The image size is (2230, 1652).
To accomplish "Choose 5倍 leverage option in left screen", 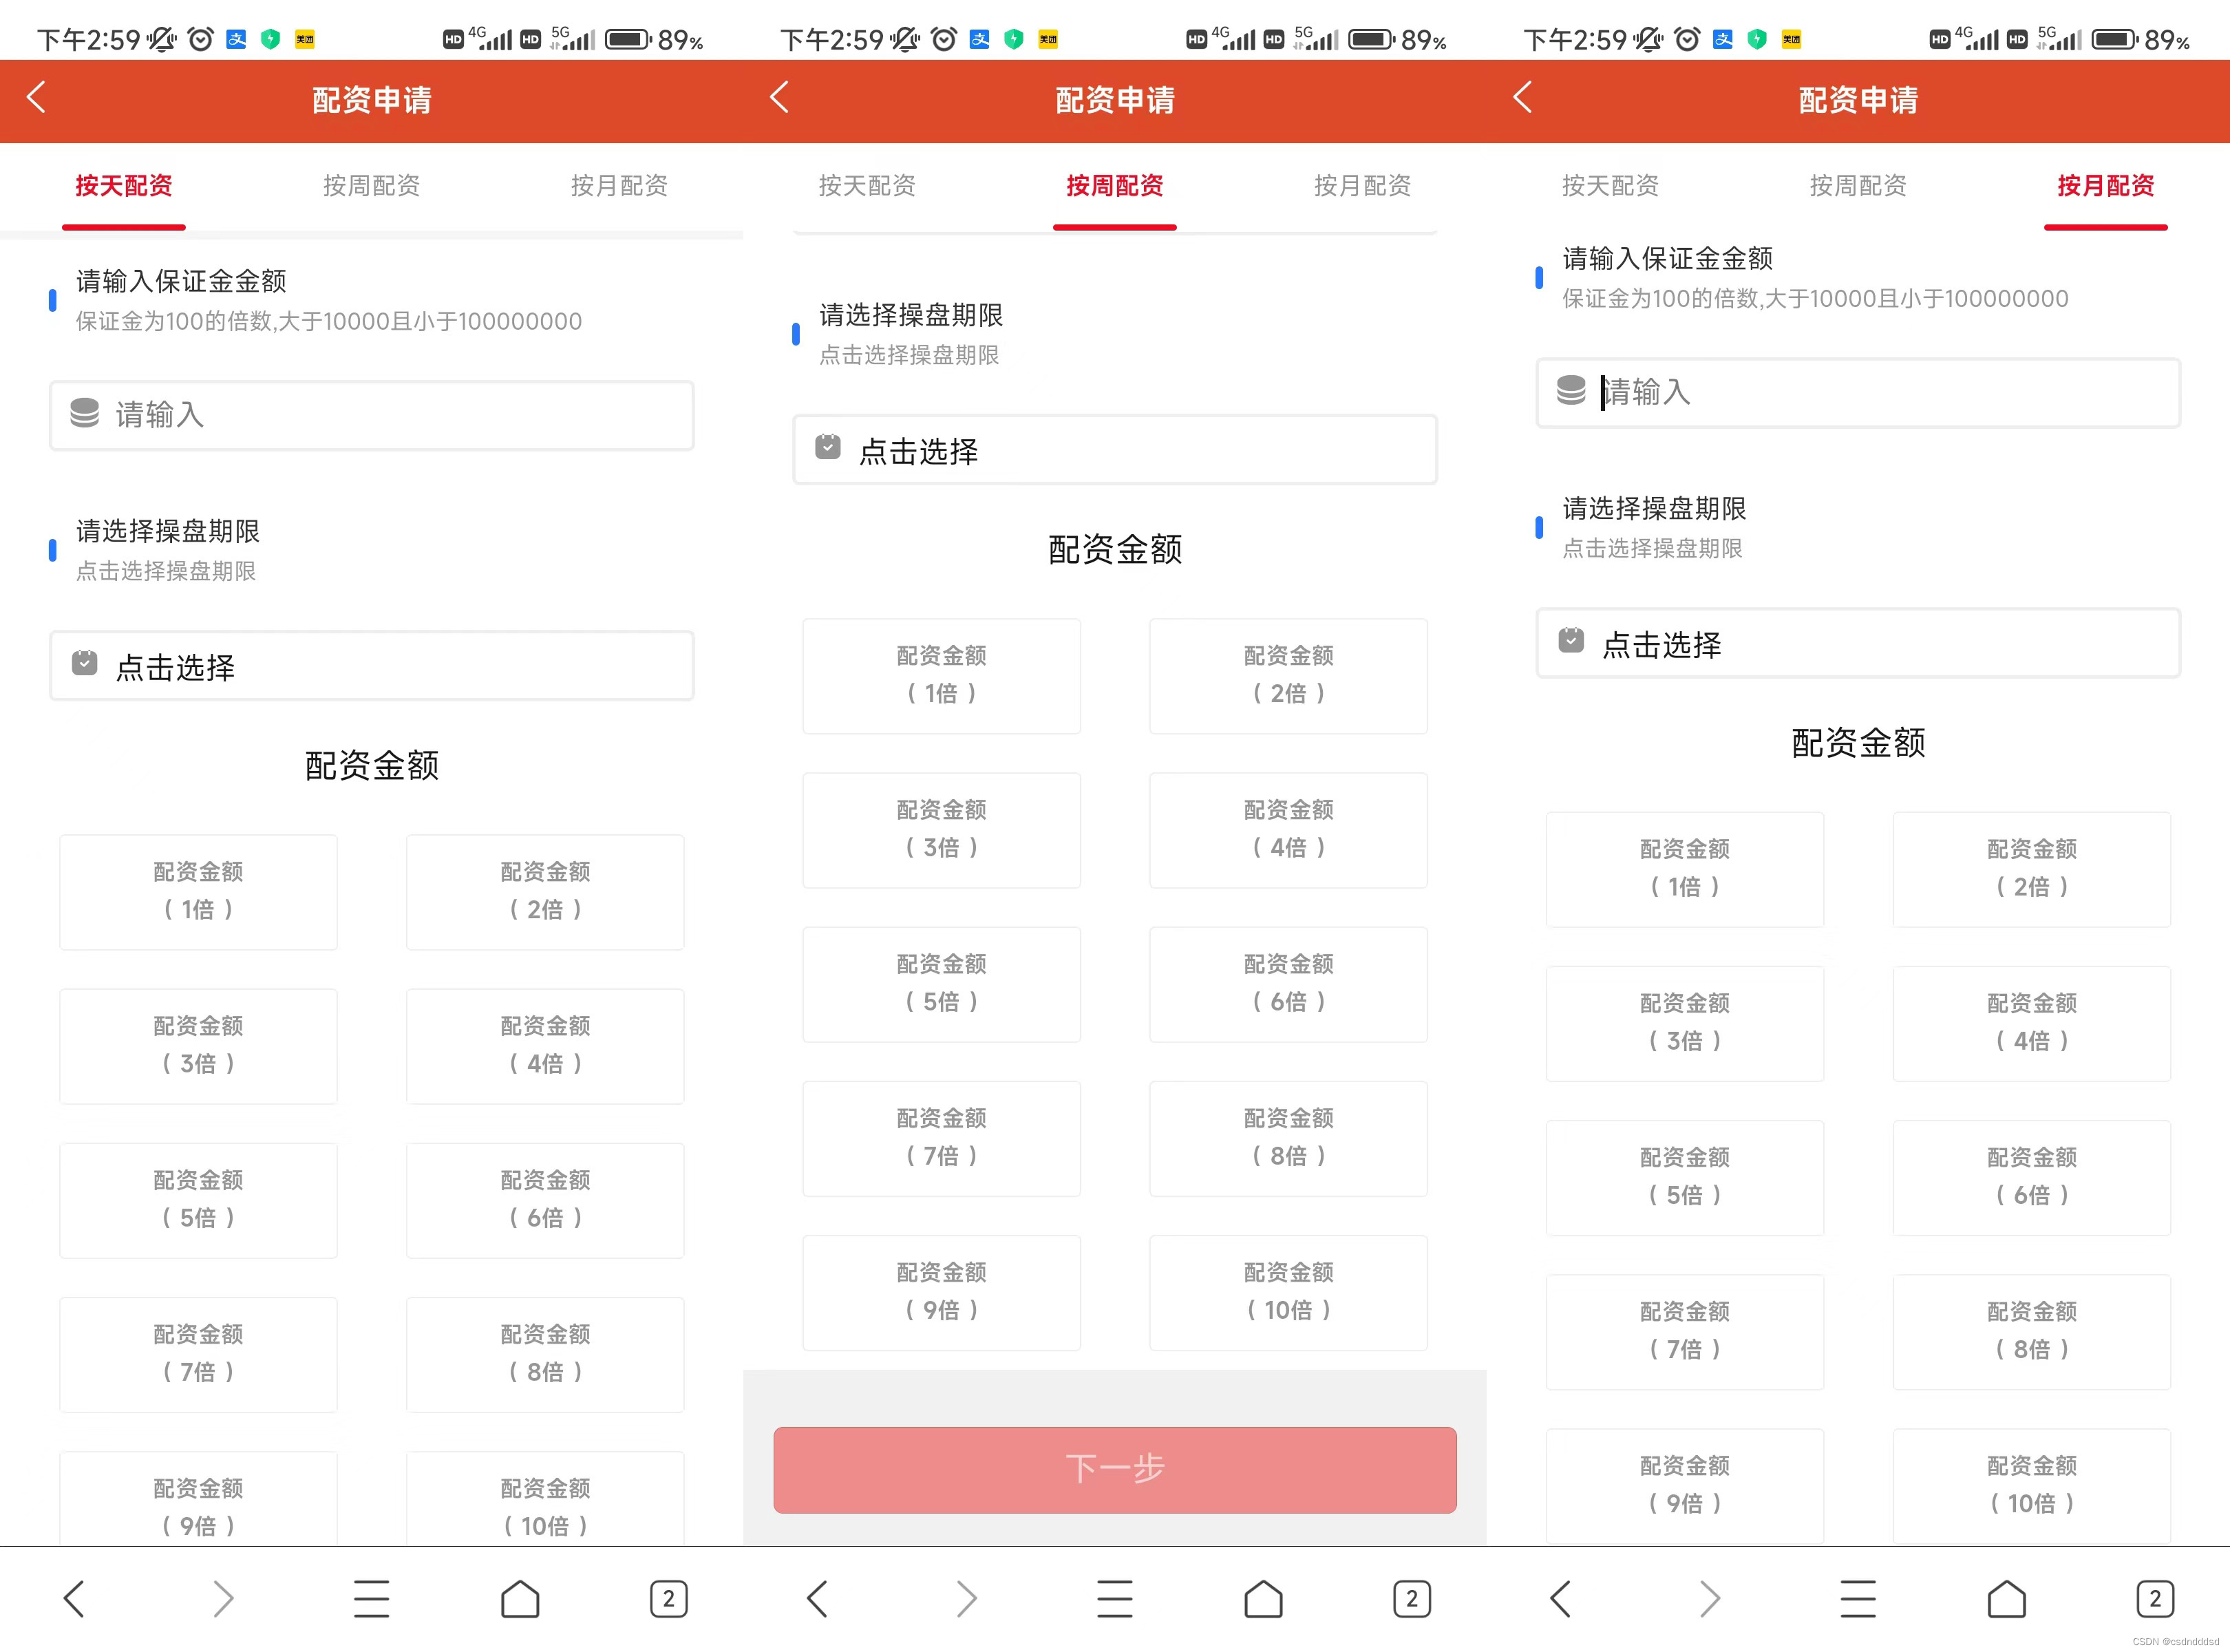I will tap(198, 1200).
